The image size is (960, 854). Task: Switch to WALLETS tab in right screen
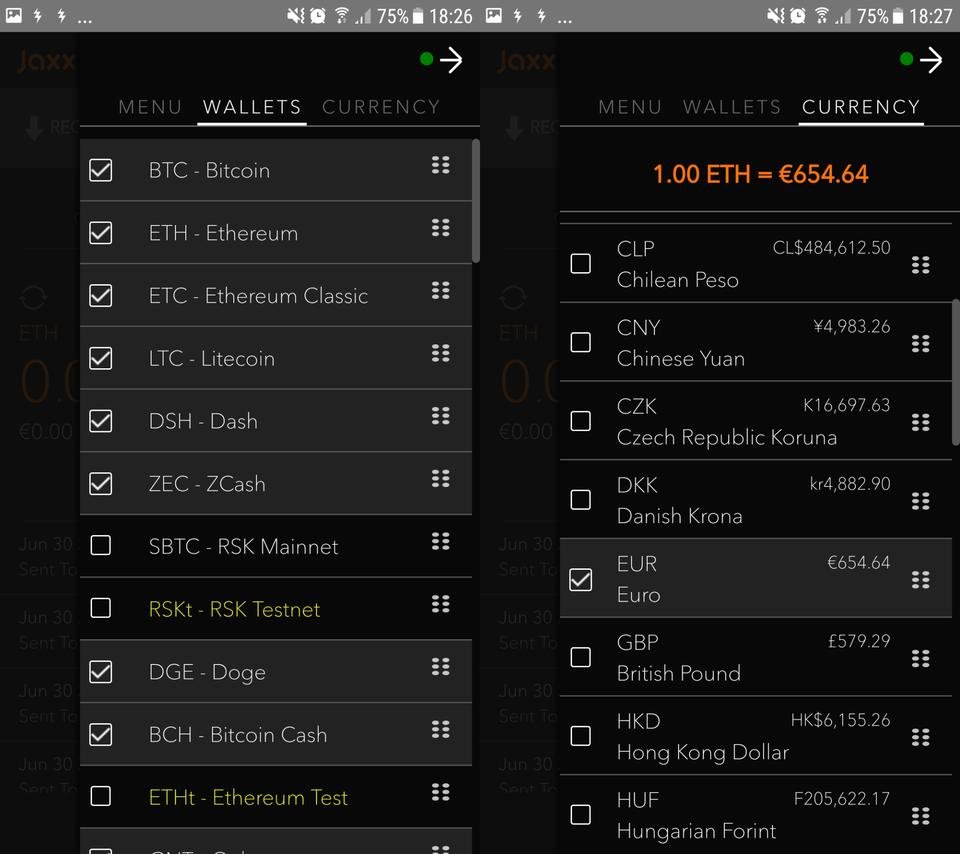732,107
